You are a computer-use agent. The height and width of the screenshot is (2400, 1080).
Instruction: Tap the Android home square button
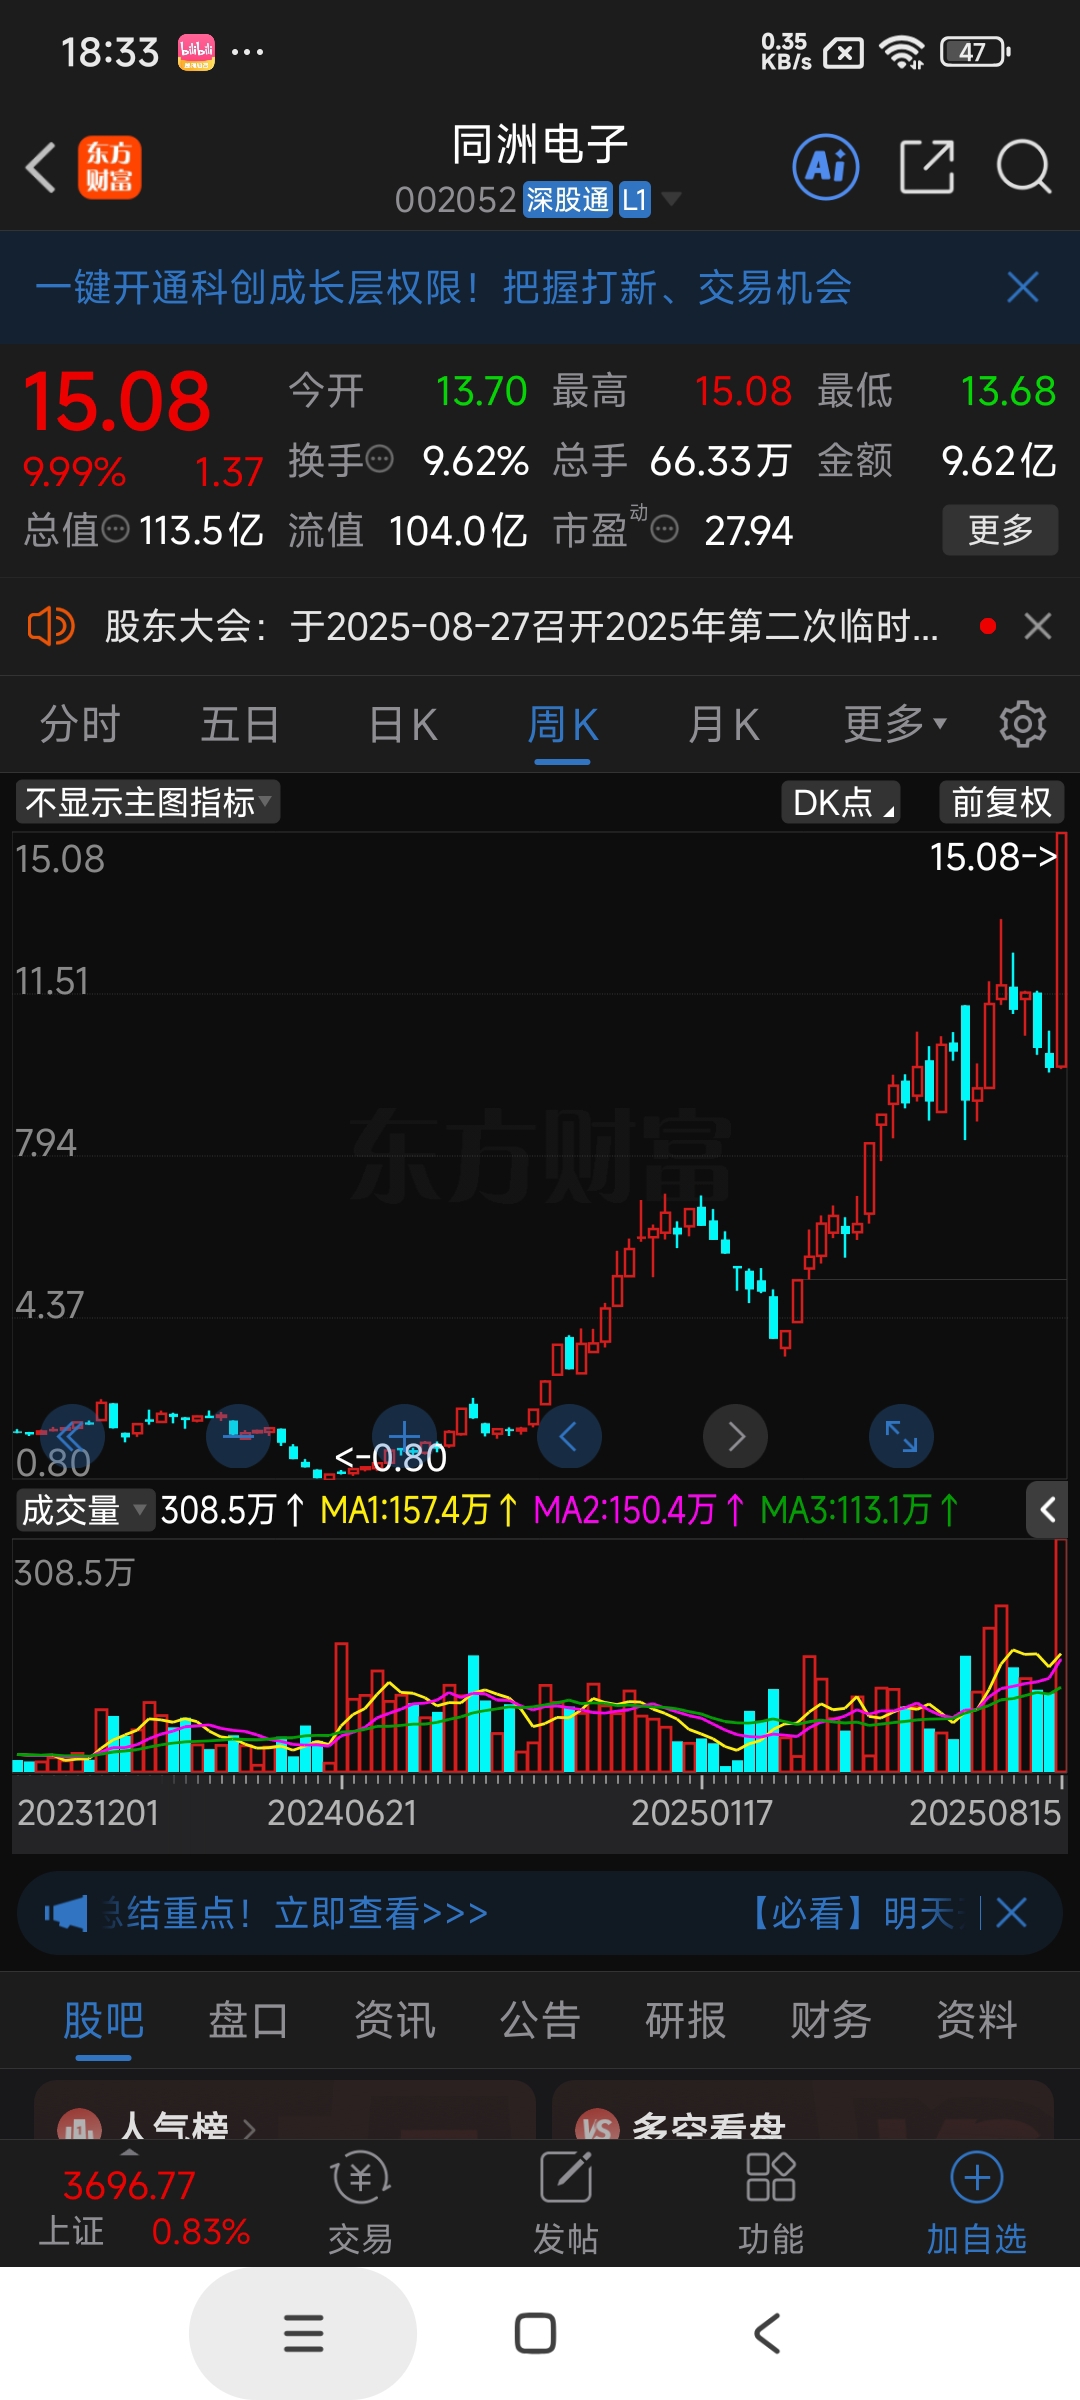click(x=535, y=2333)
